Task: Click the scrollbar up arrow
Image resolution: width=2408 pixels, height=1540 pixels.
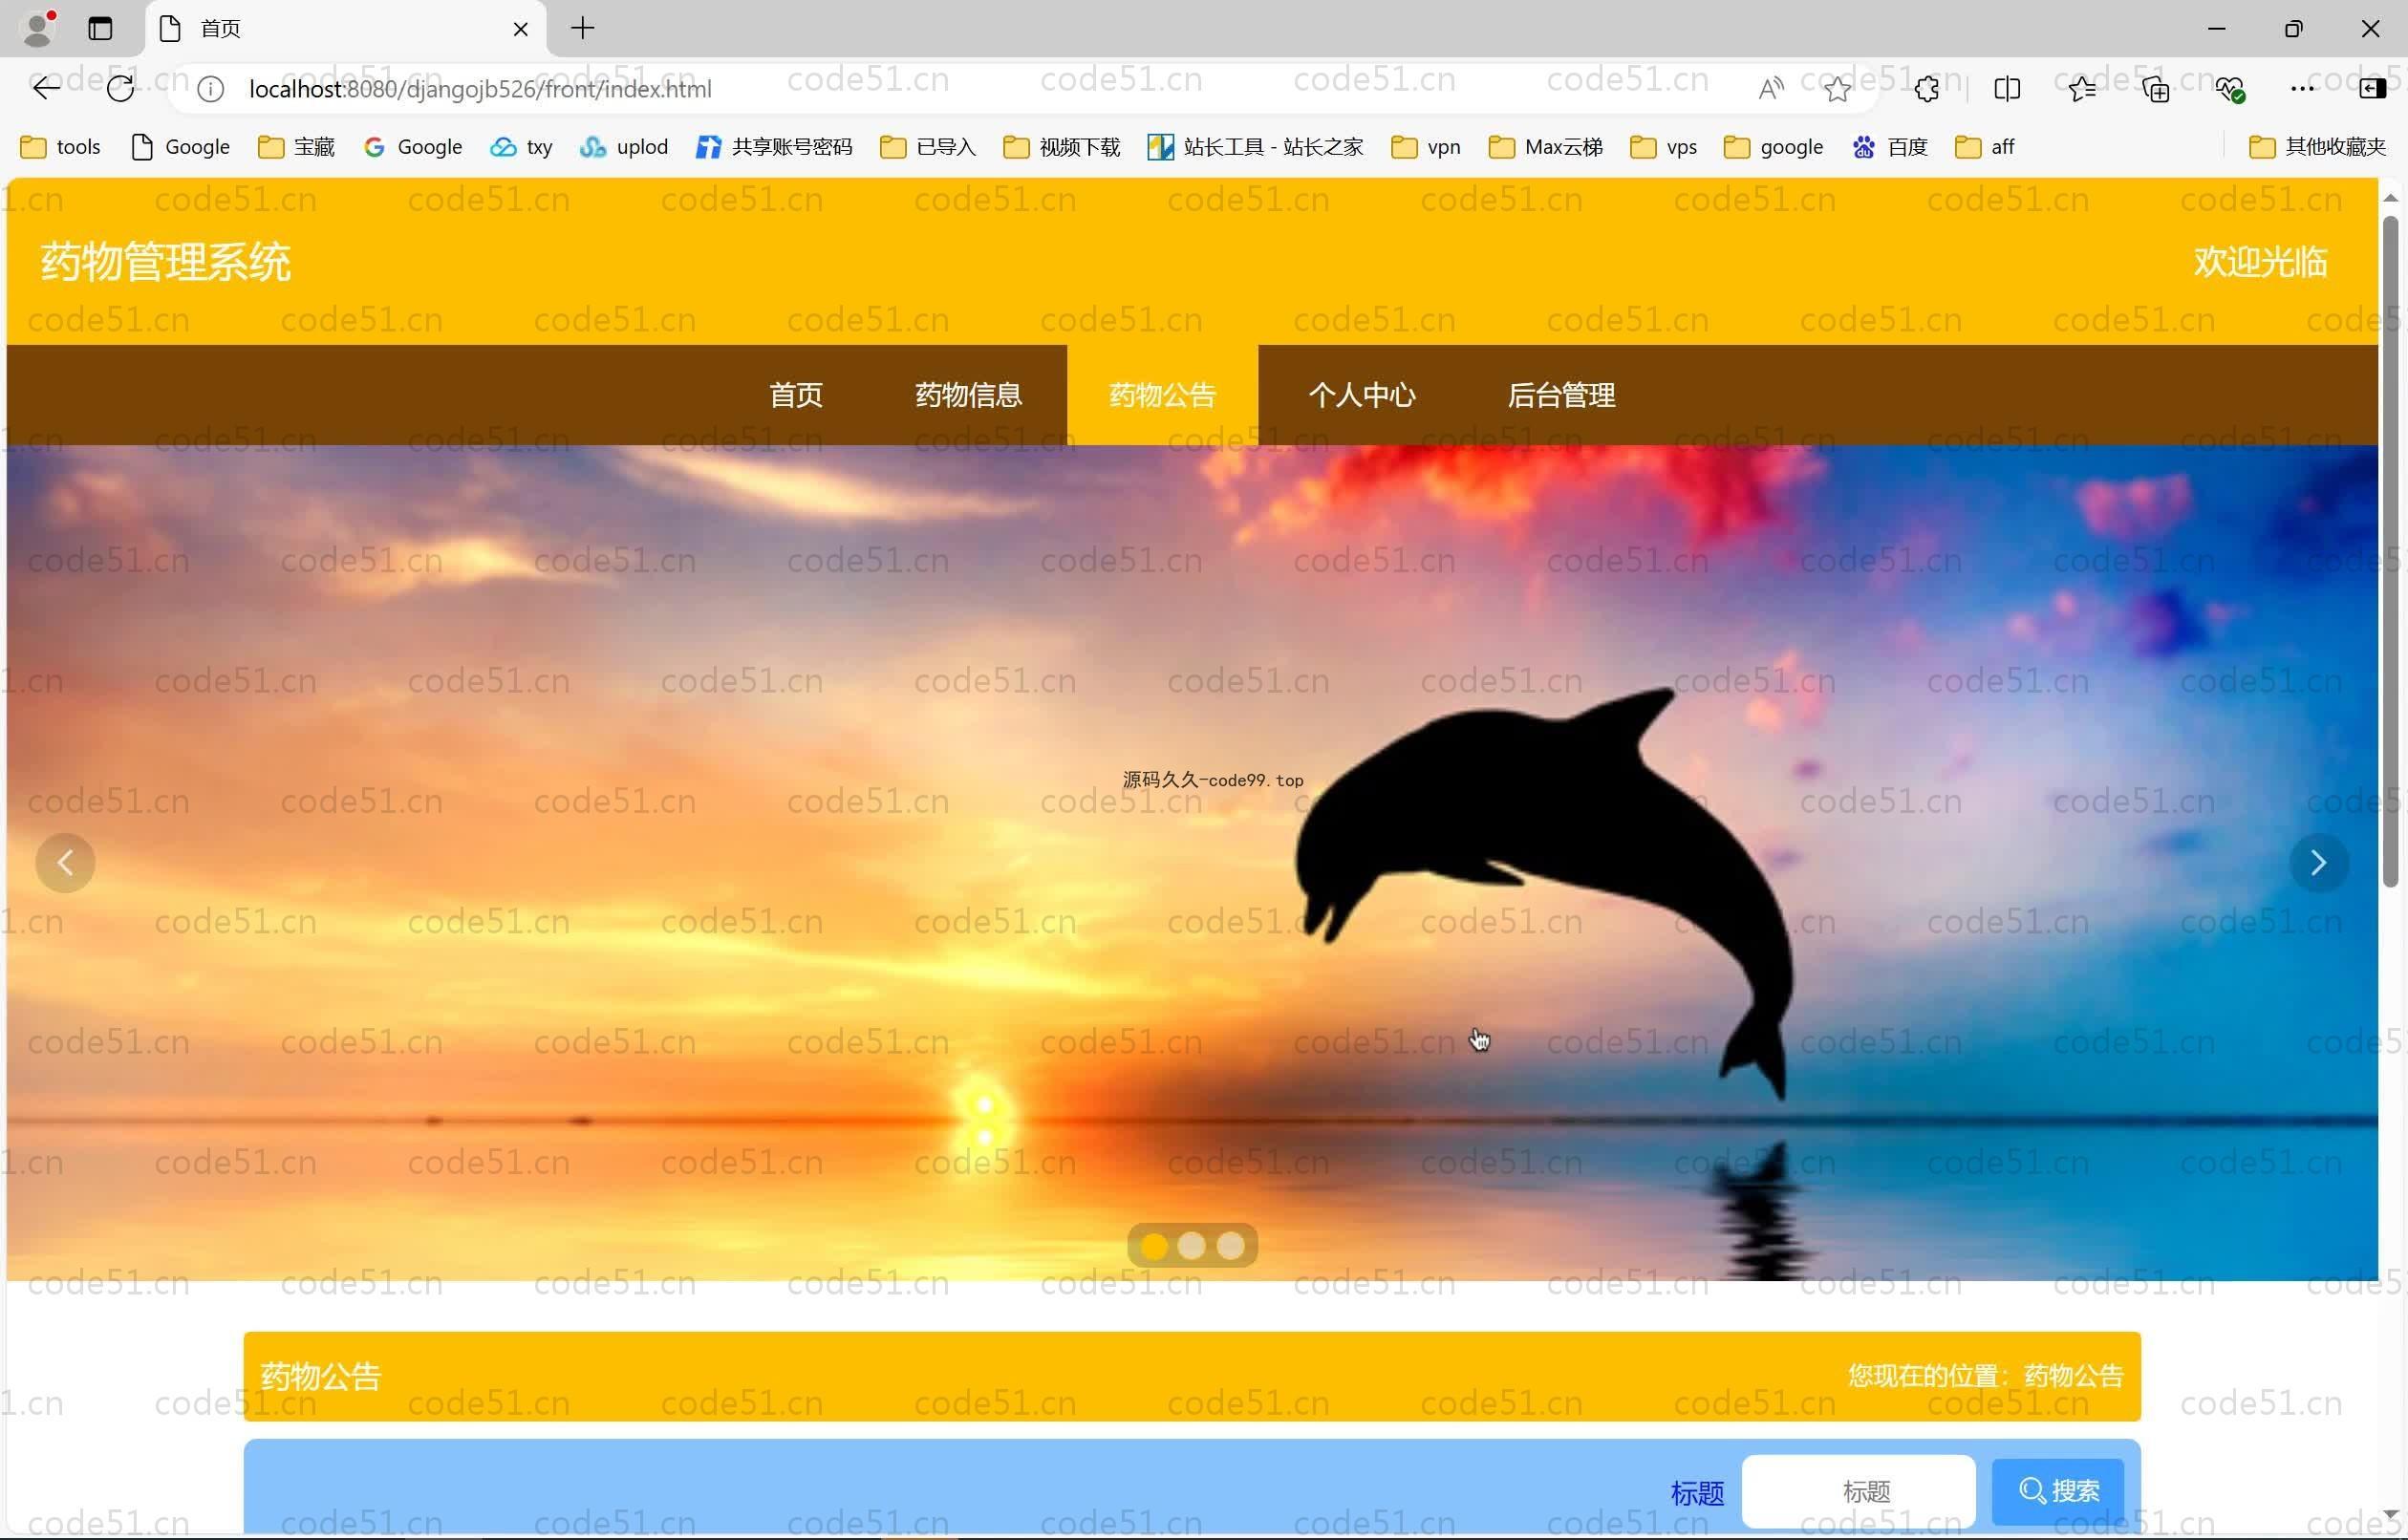Action: point(2391,198)
